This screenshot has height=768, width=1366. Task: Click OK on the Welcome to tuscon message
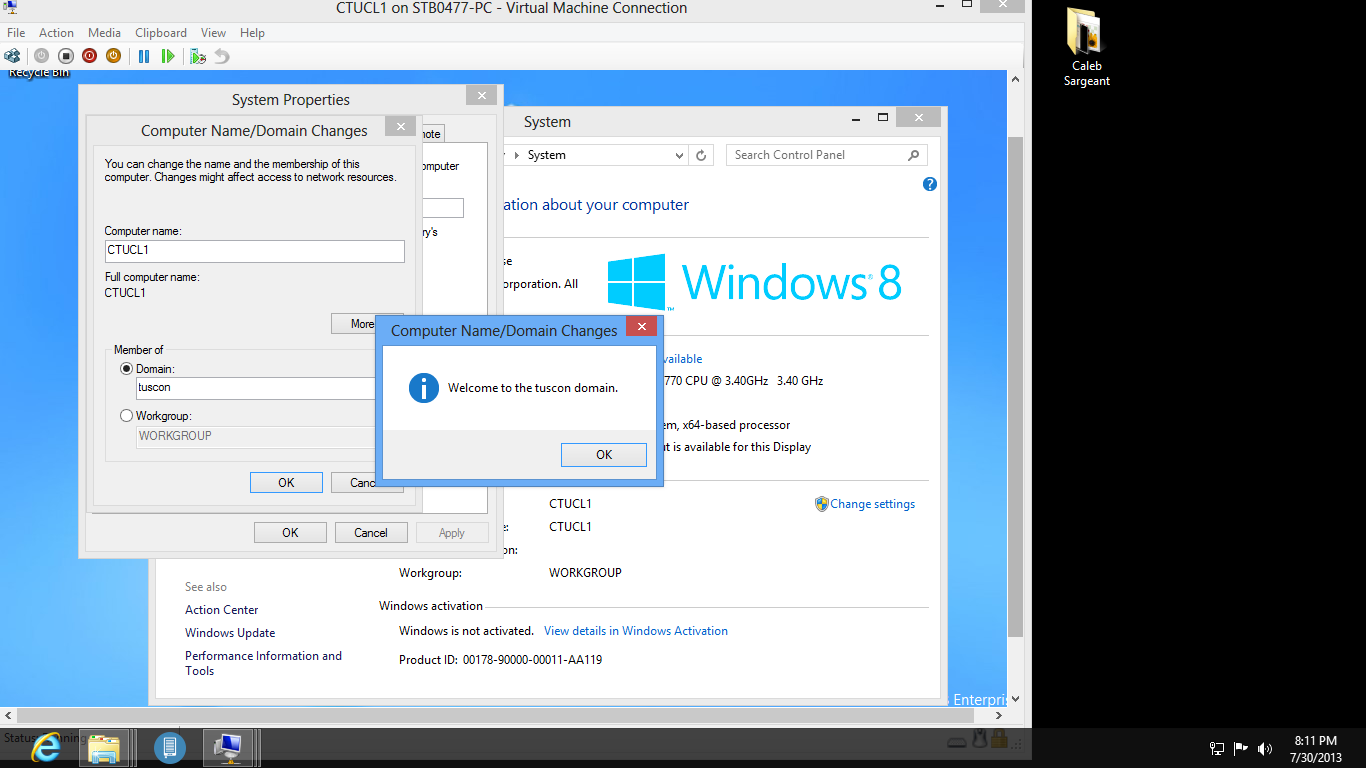pyautogui.click(x=604, y=455)
